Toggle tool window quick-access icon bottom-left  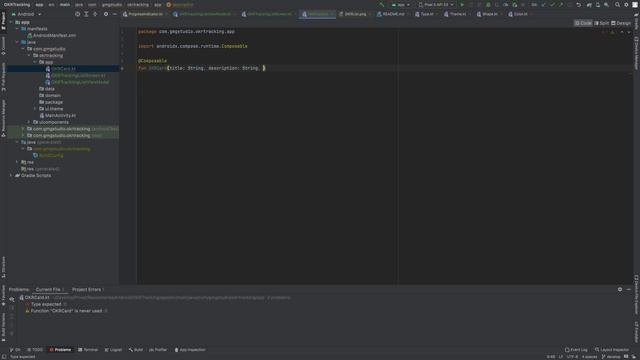coord(4,356)
